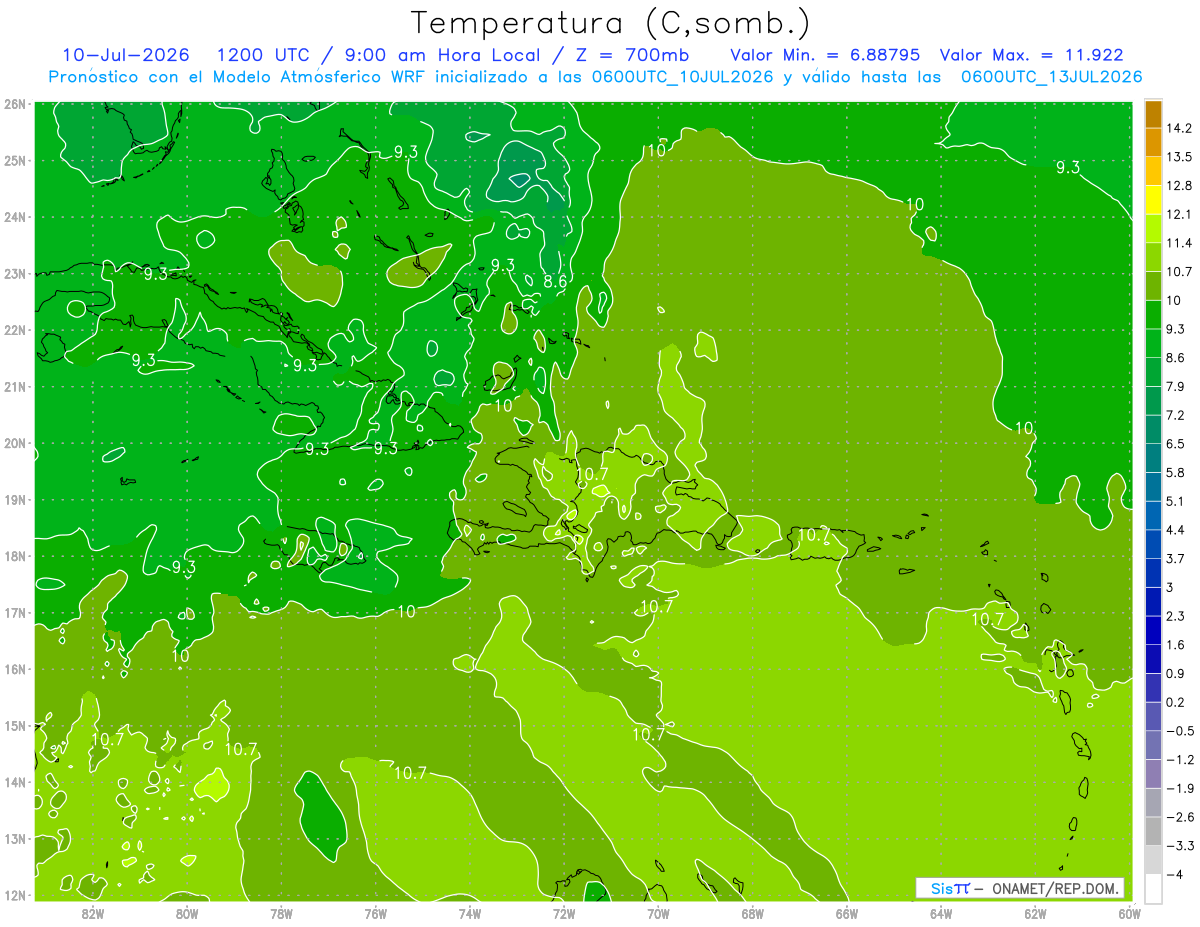Click the '78W' longitude axis label
The height and width of the screenshot is (927, 1200).
coord(281,913)
